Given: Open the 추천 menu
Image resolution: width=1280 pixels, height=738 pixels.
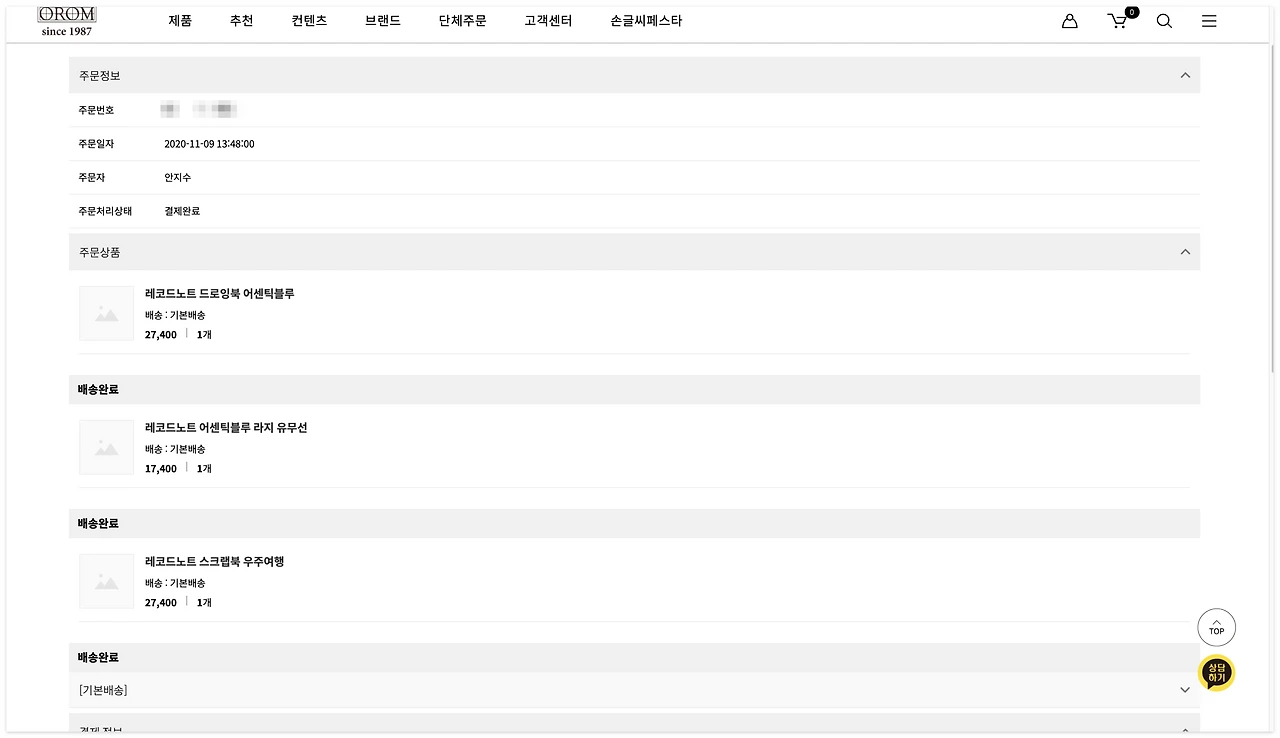Looking at the screenshot, I should click(242, 21).
